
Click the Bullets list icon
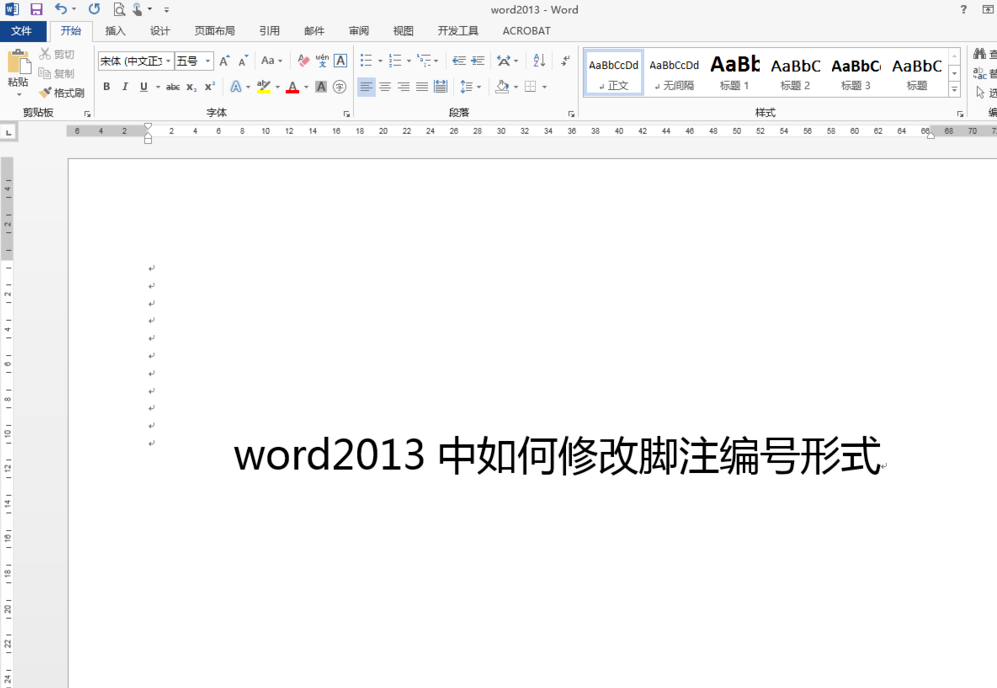(x=366, y=61)
